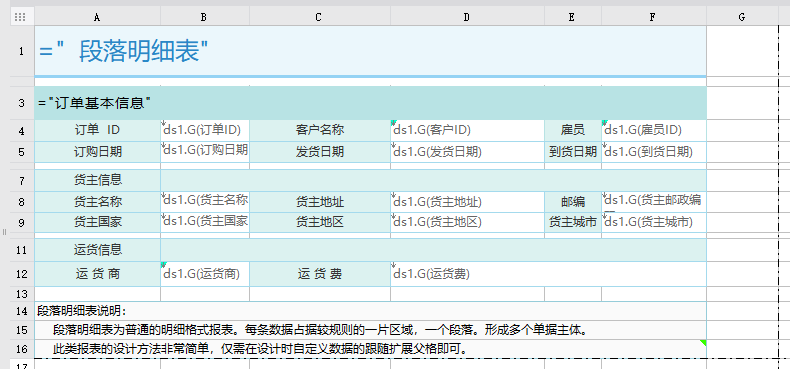Image resolution: width=790 pixels, height=369 pixels.
Task: Click the "邮编" label cell
Action: [x=572, y=202]
